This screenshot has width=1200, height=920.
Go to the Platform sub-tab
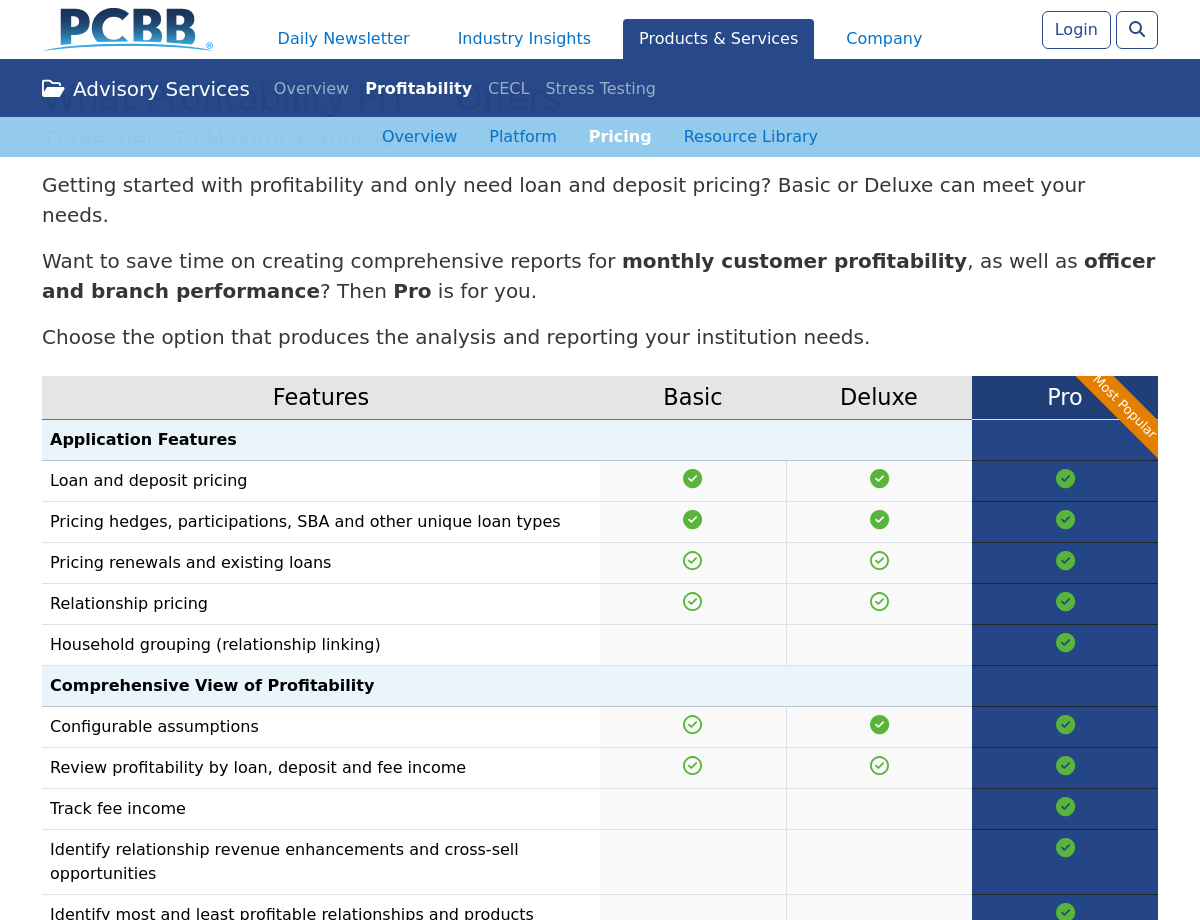click(522, 137)
